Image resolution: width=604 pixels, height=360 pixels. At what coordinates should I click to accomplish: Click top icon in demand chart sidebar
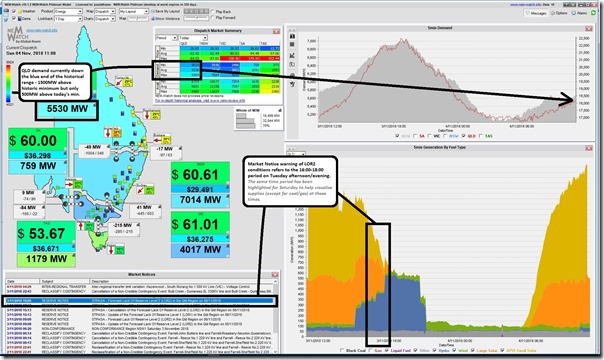click(292, 36)
